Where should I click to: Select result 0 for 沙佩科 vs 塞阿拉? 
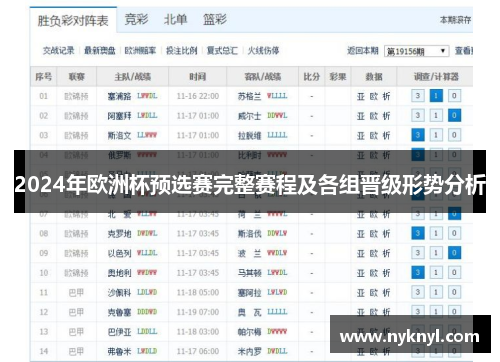(x=454, y=292)
